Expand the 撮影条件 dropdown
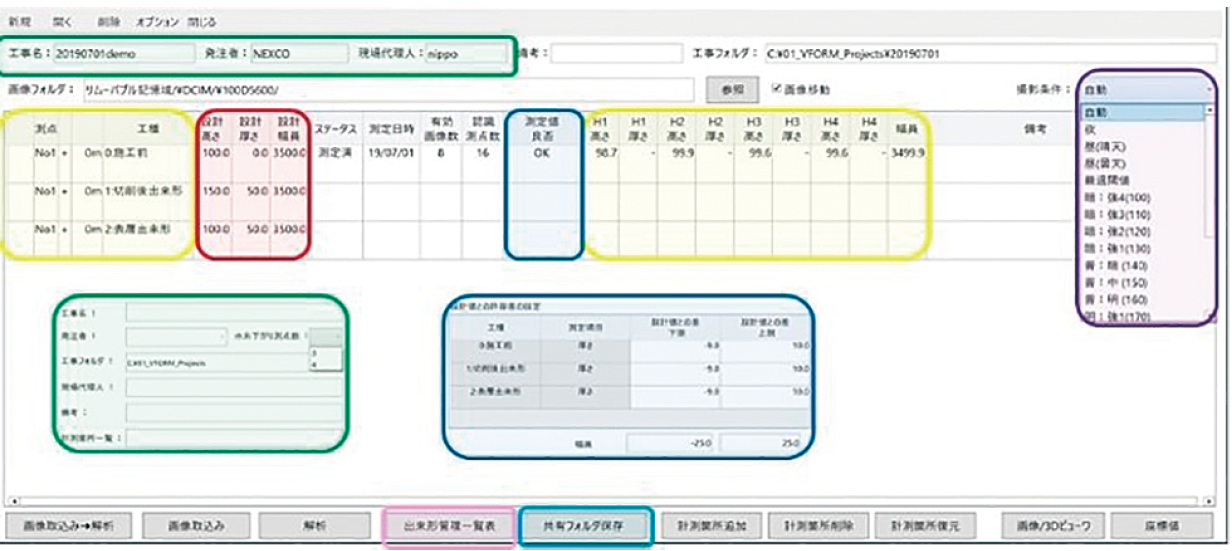Image resolution: width=1232 pixels, height=551 pixels. point(1147,89)
